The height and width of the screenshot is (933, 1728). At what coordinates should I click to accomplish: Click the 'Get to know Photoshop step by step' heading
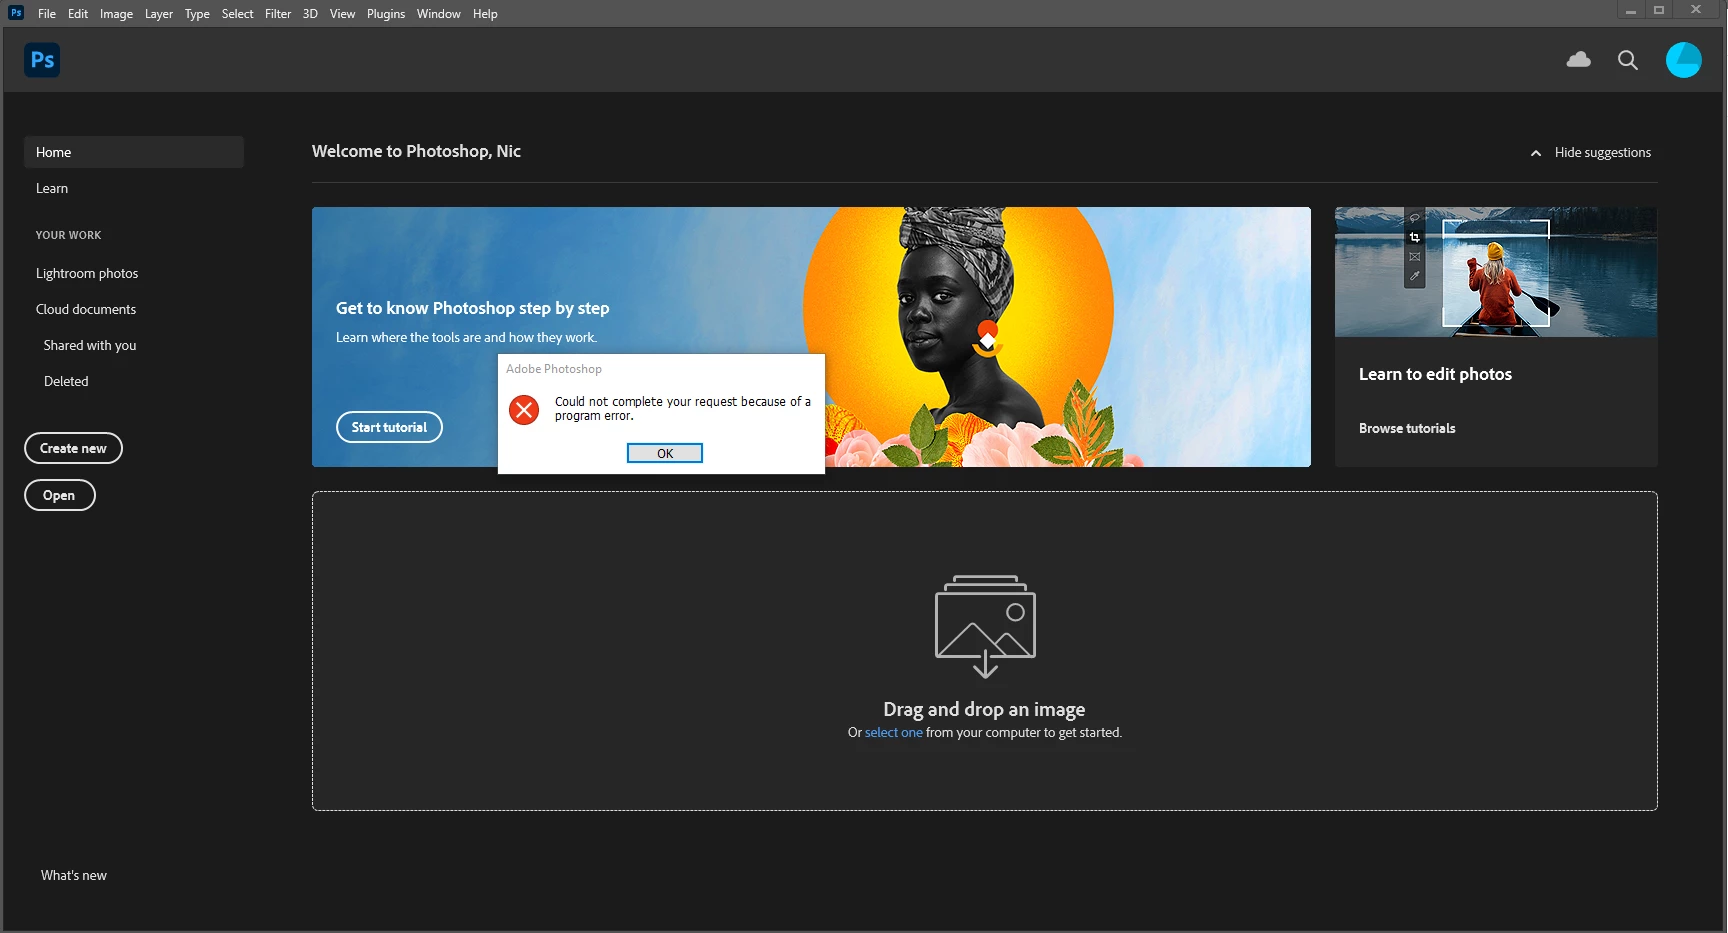tap(472, 308)
